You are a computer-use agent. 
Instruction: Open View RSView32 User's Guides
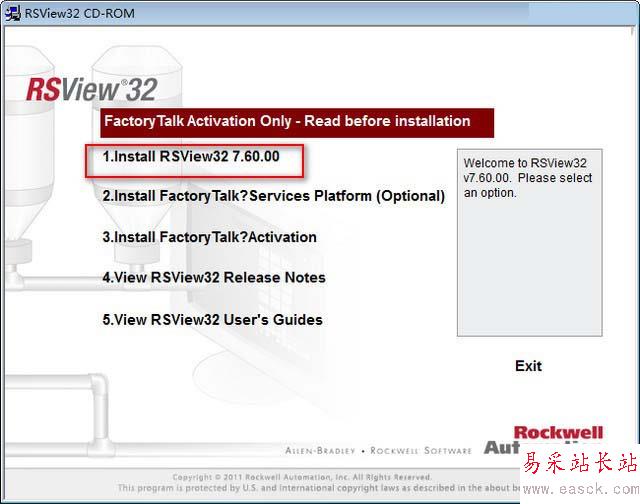tap(212, 320)
